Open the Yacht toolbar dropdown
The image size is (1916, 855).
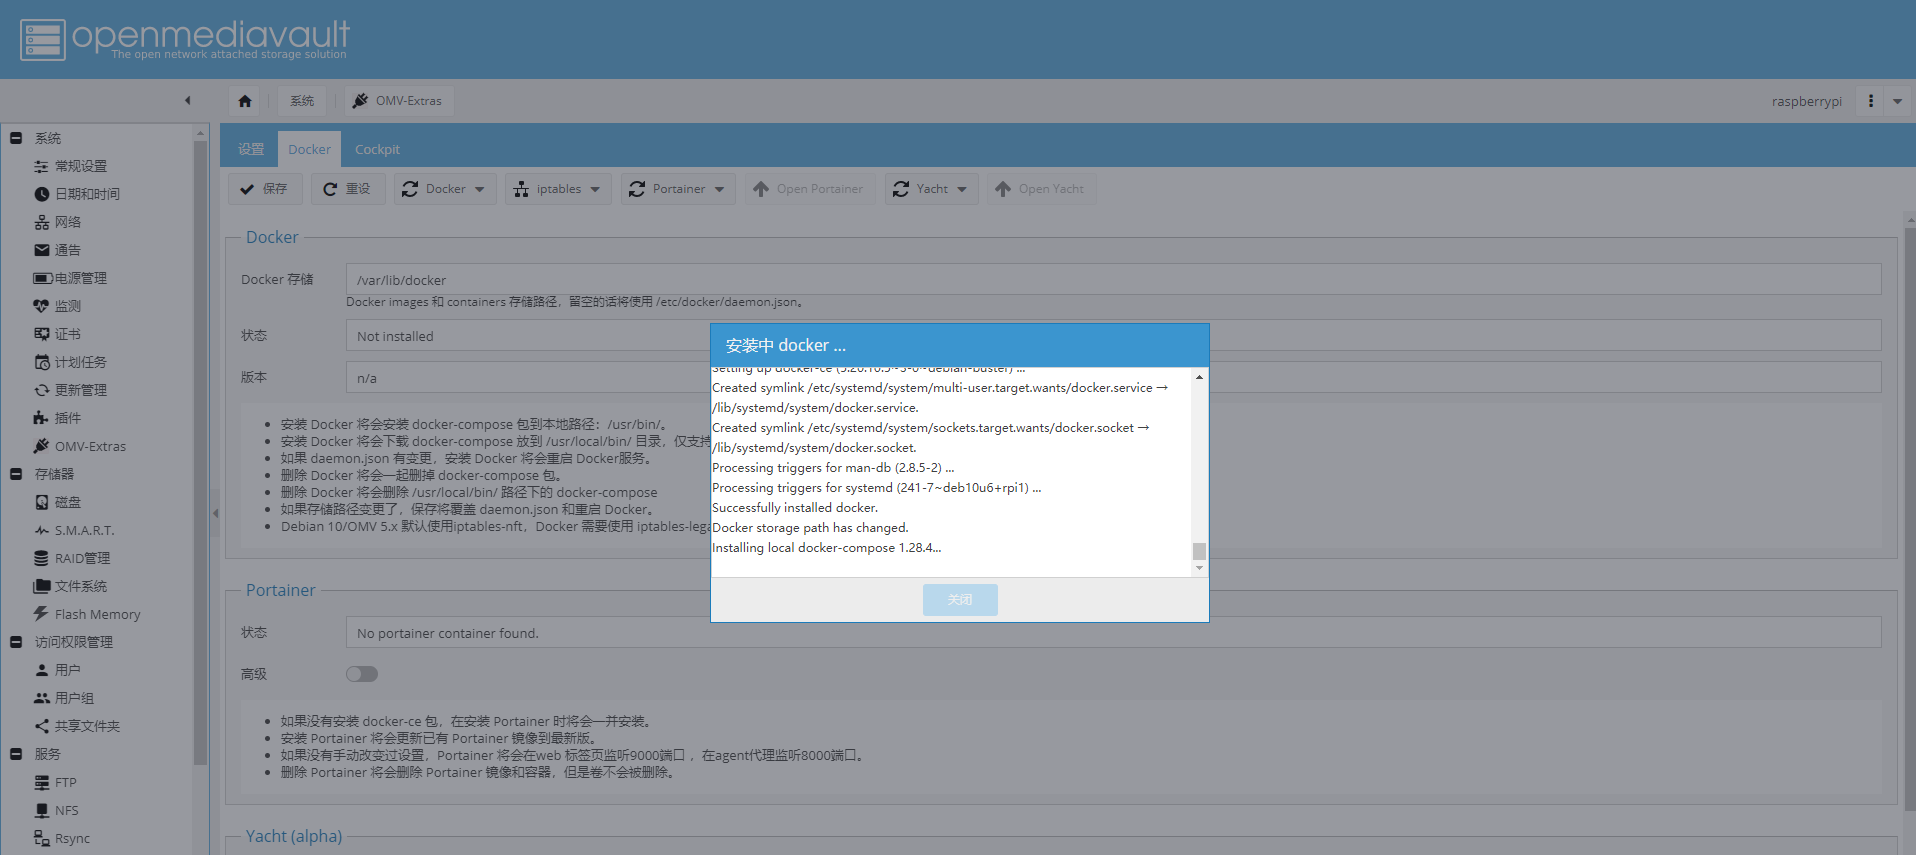click(x=931, y=189)
